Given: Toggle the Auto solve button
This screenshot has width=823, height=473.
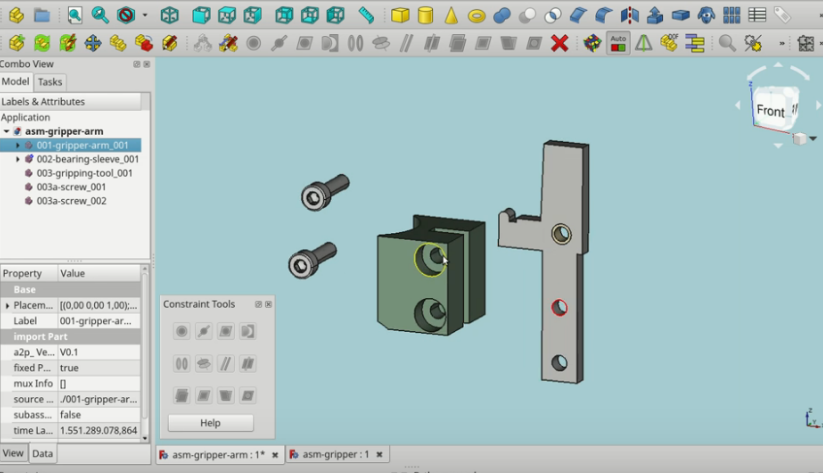Looking at the screenshot, I should [618, 43].
